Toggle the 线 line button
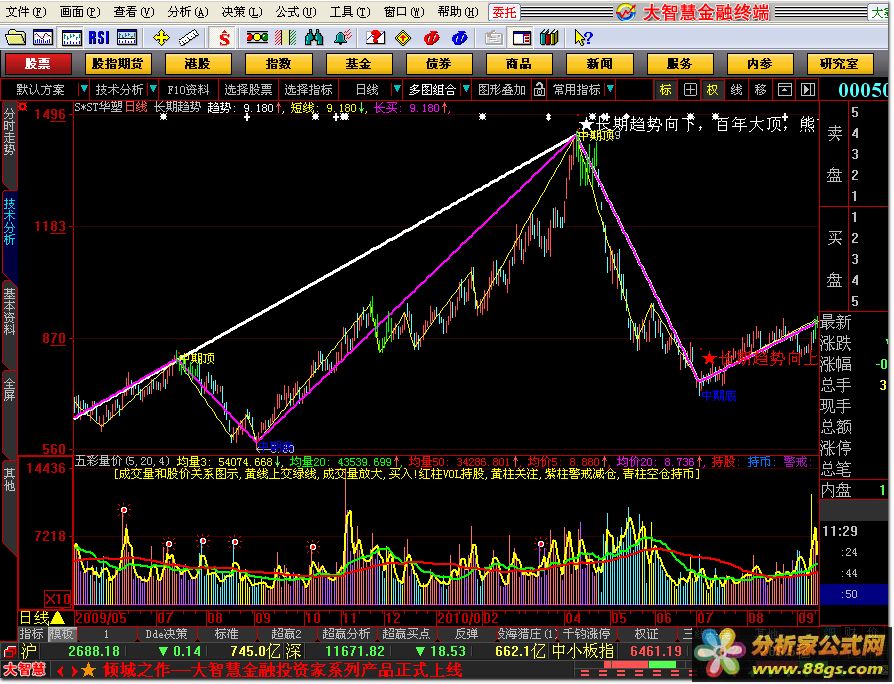This screenshot has height=684, width=894. (x=737, y=89)
